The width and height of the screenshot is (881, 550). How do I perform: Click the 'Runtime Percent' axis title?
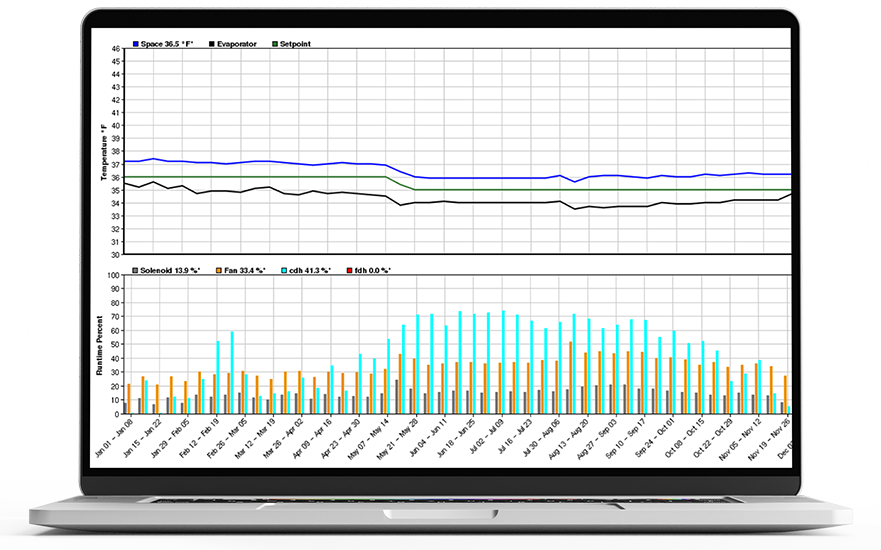[x=99, y=345]
